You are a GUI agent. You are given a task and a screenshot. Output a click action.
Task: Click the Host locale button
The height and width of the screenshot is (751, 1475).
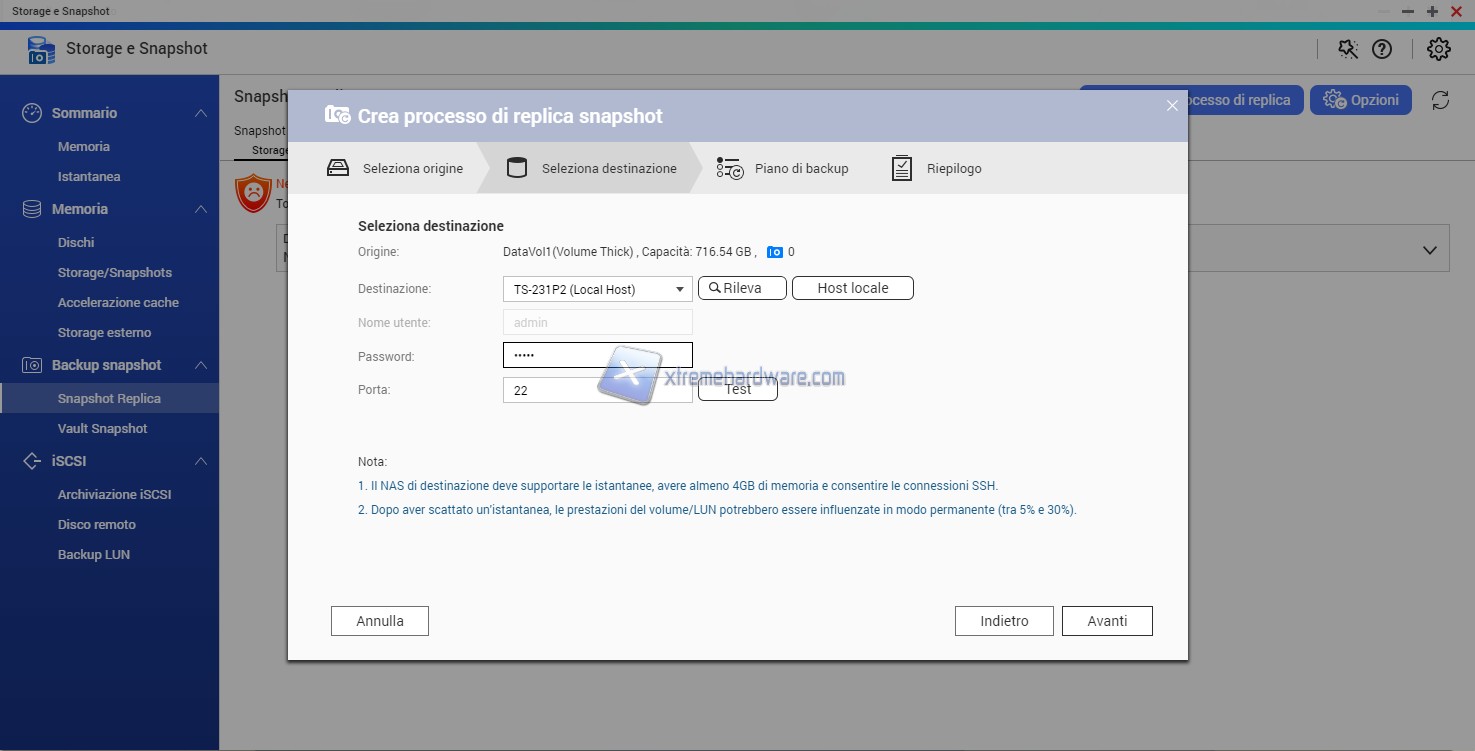tap(852, 288)
